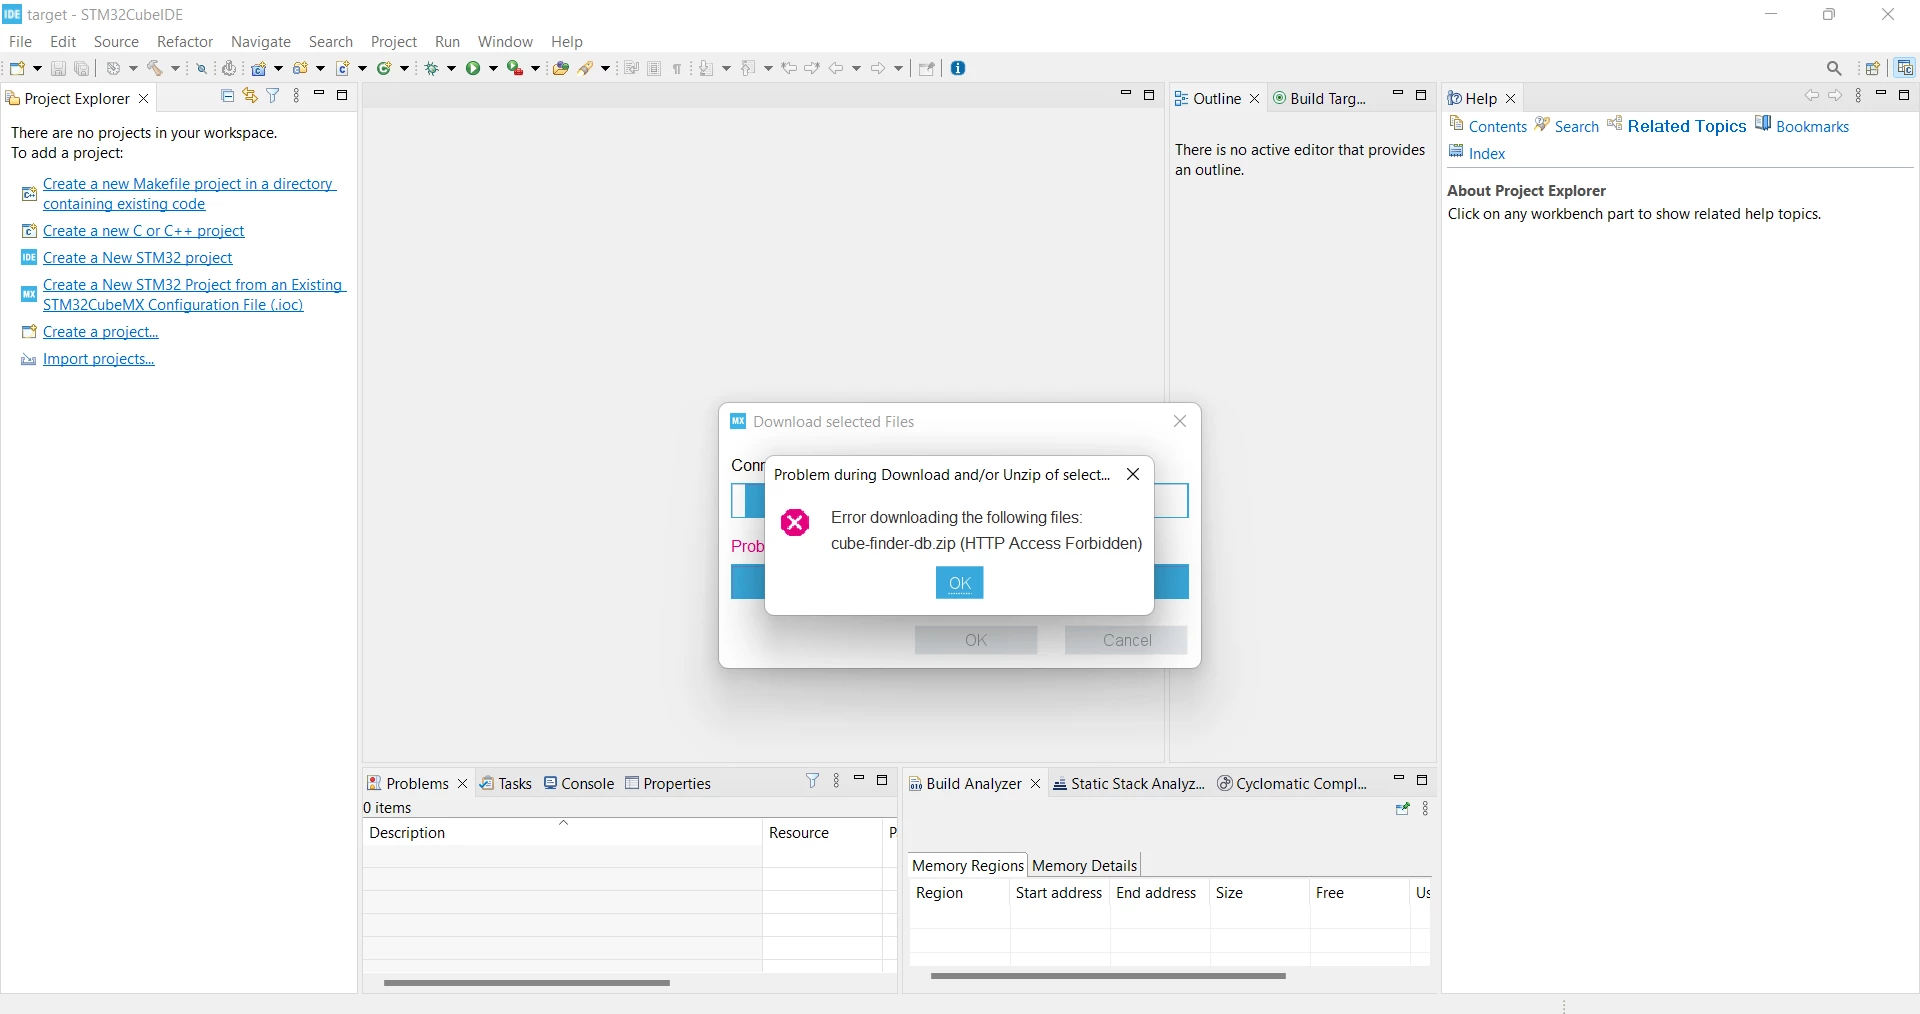Click the Import projects link
Screen dimensions: 1920x1014
coord(99,359)
